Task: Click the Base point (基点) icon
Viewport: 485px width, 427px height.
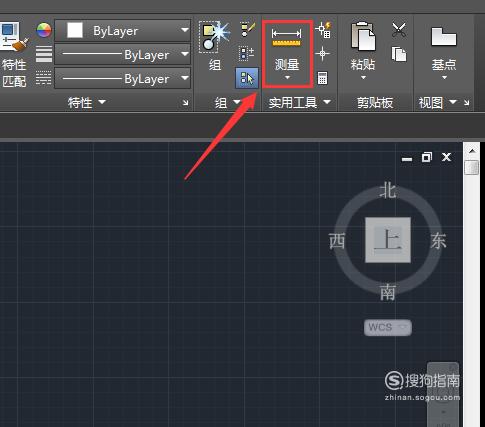Action: (444, 37)
